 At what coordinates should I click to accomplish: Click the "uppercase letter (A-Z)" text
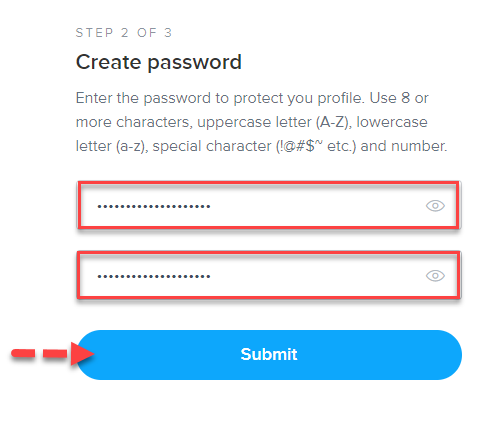(275, 122)
